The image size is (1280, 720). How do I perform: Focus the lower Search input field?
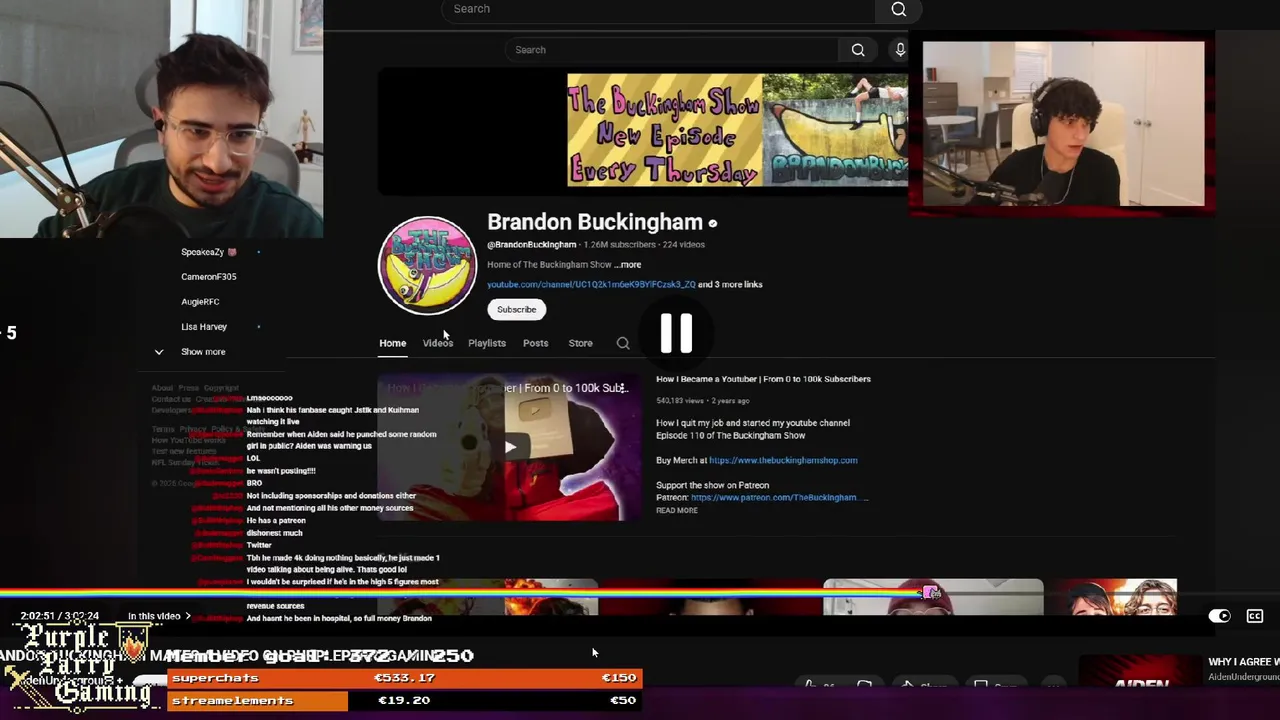click(672, 50)
